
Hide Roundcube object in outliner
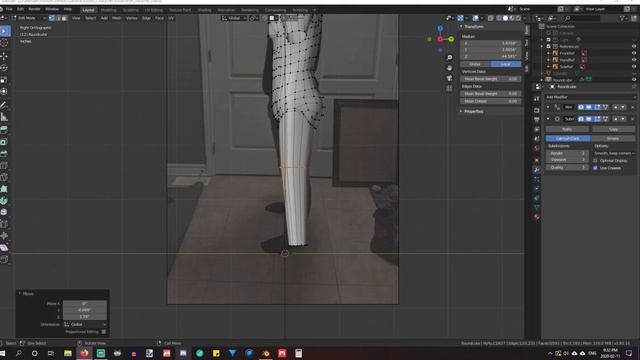coord(634,80)
